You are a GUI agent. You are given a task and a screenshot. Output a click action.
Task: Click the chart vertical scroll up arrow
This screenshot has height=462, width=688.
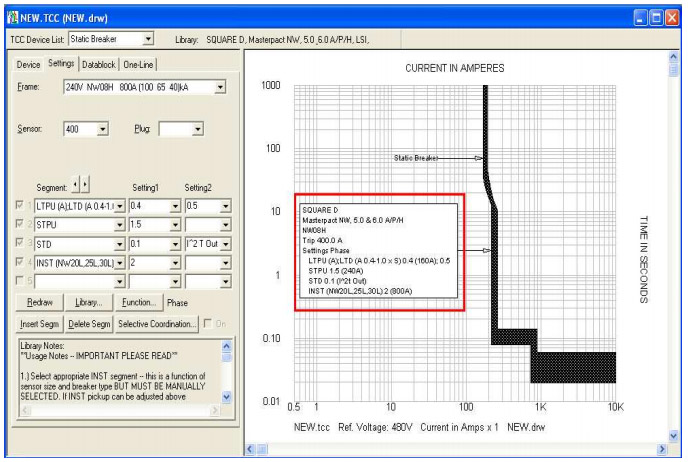coord(674,57)
